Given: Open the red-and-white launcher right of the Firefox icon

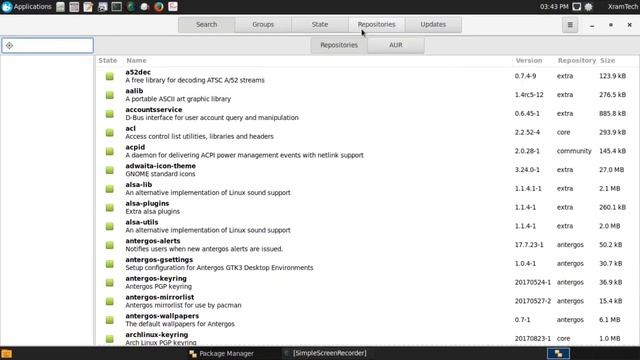Looking at the screenshot, I should (x=173, y=7).
